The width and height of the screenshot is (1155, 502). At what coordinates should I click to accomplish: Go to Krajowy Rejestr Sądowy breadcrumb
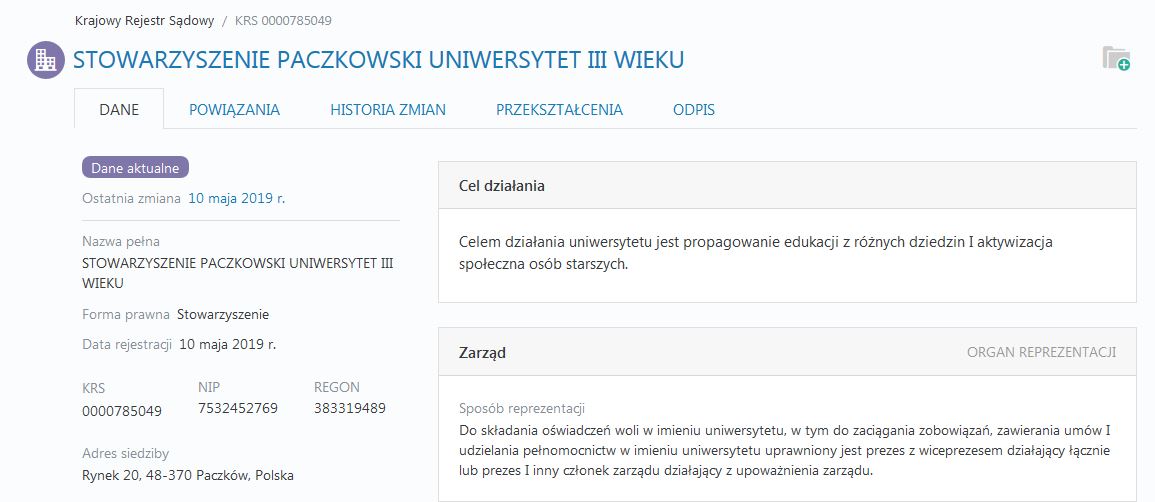coord(144,21)
